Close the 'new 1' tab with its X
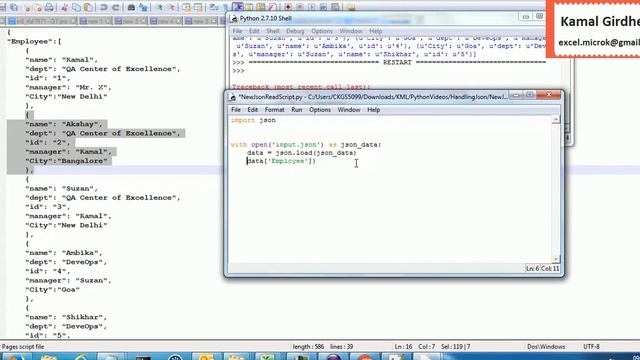Viewport: 640px width, 360px height. [x=109, y=21]
